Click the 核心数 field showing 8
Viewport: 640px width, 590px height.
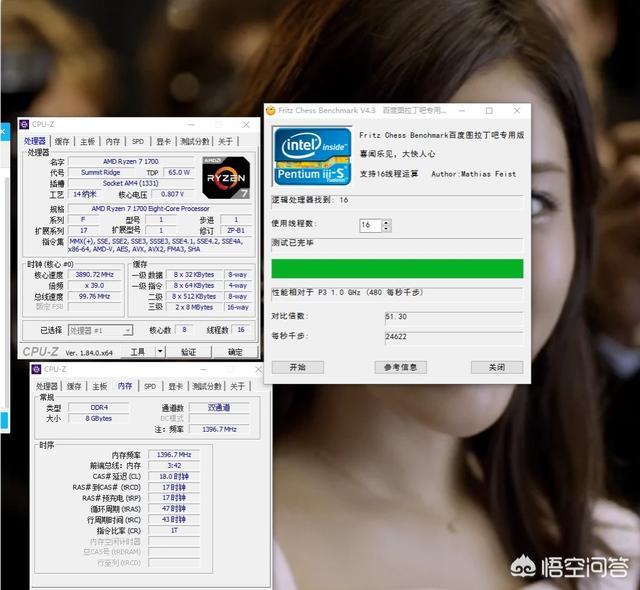[184, 330]
